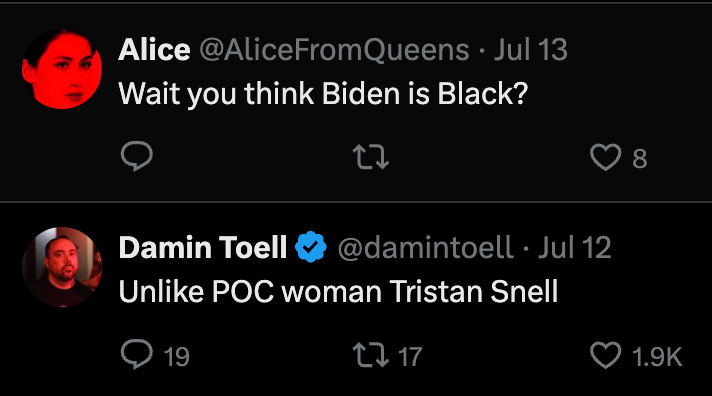Retweet Alice's tweet

[371, 157]
